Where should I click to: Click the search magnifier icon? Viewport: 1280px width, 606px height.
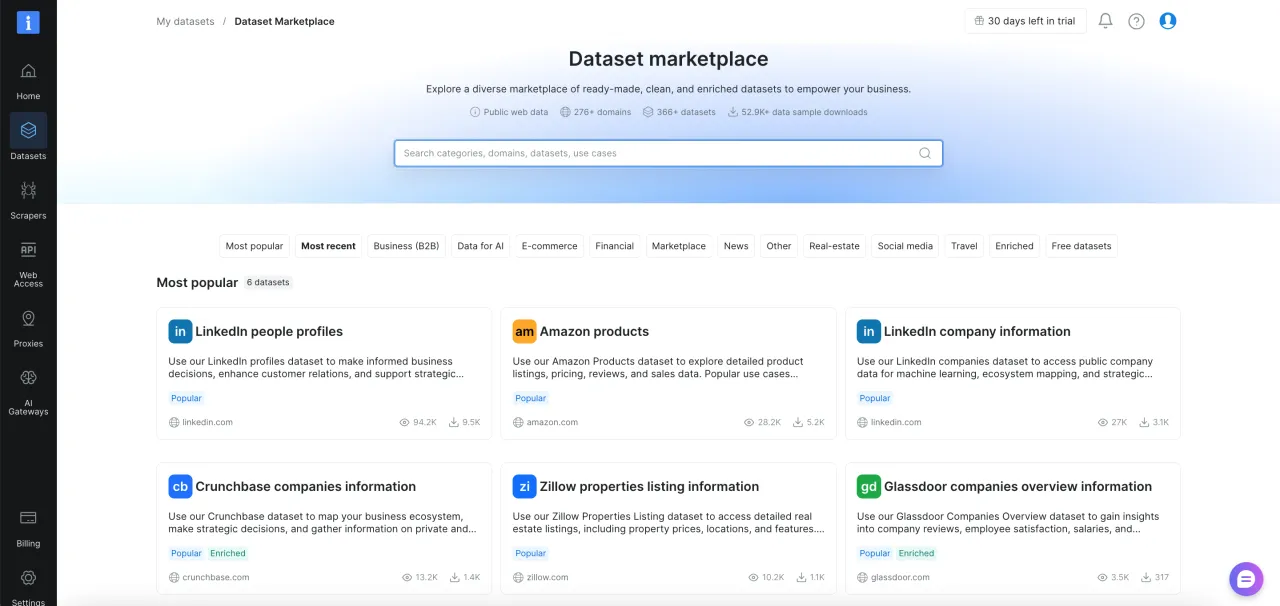[924, 153]
